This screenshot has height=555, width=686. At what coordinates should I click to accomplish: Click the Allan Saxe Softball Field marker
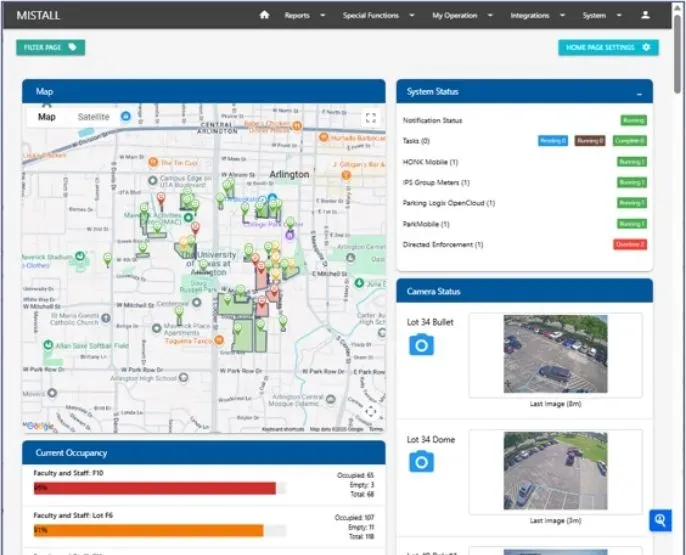pyautogui.click(x=48, y=345)
